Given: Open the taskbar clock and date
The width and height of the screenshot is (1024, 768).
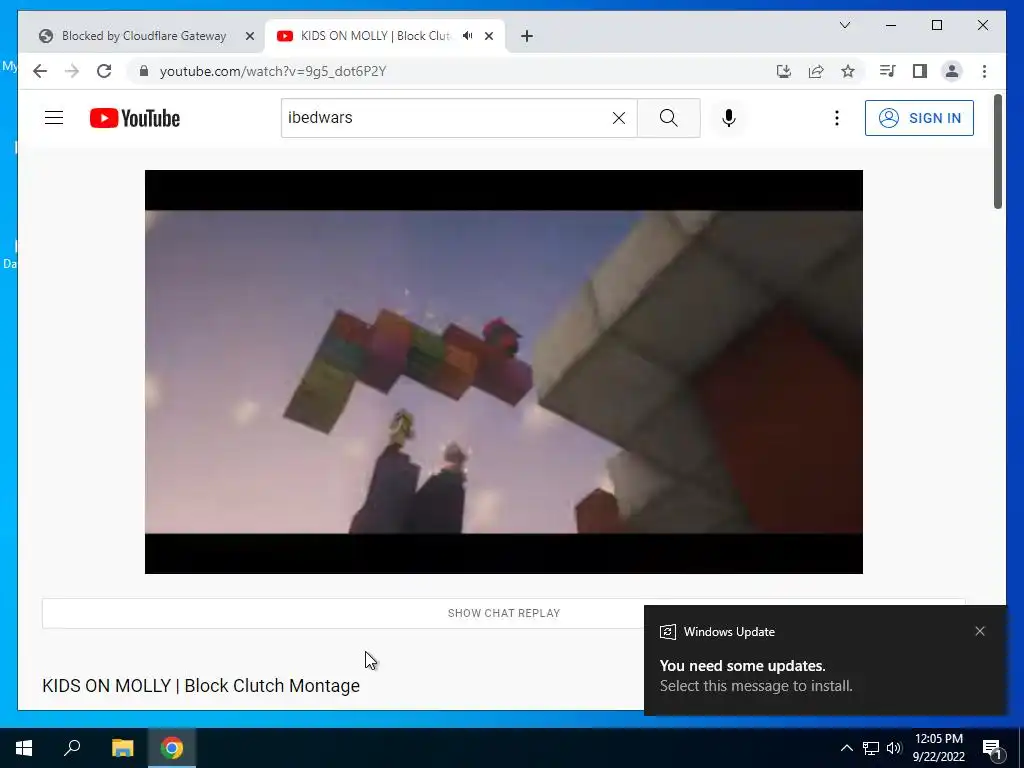Looking at the screenshot, I should click(x=938, y=748).
